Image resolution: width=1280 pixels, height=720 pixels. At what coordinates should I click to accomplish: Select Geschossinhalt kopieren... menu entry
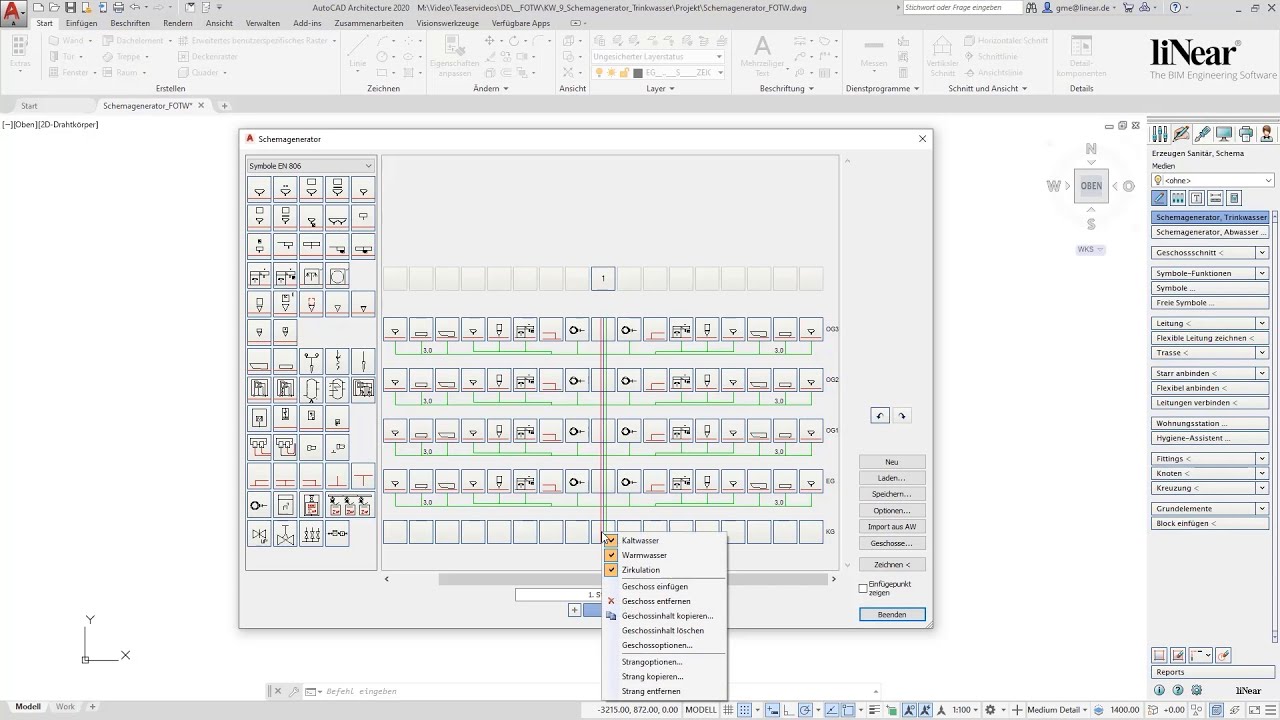[x=667, y=616]
